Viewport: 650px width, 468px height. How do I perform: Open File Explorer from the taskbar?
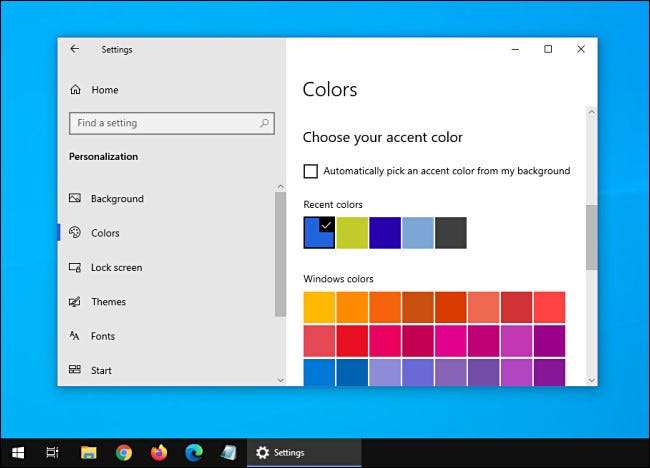coord(88,453)
